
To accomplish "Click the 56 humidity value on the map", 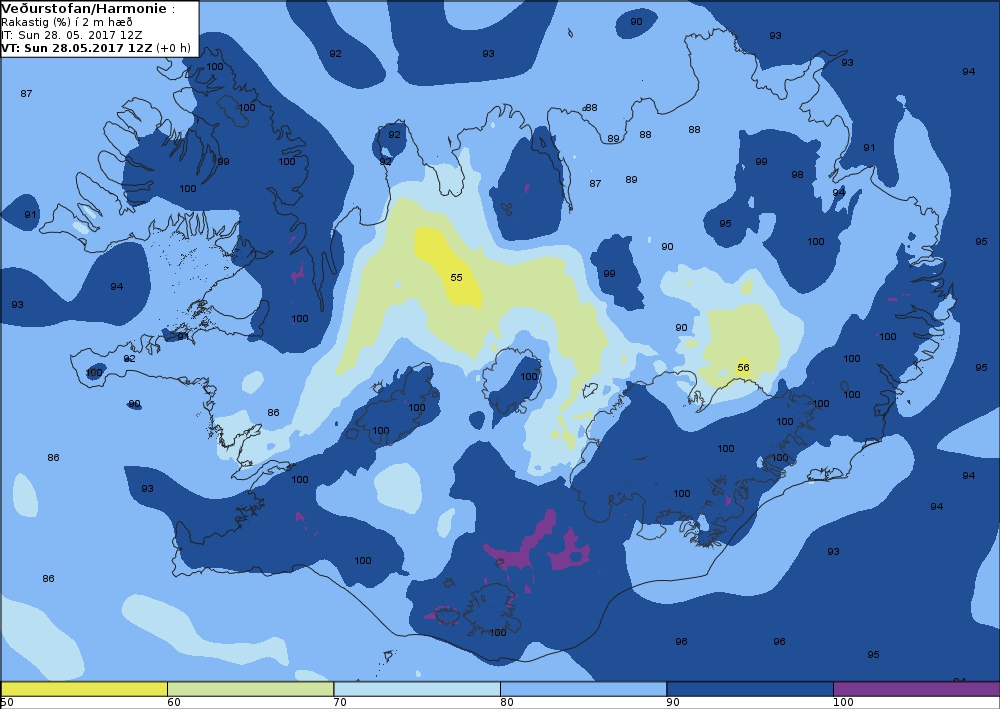I will point(743,367).
